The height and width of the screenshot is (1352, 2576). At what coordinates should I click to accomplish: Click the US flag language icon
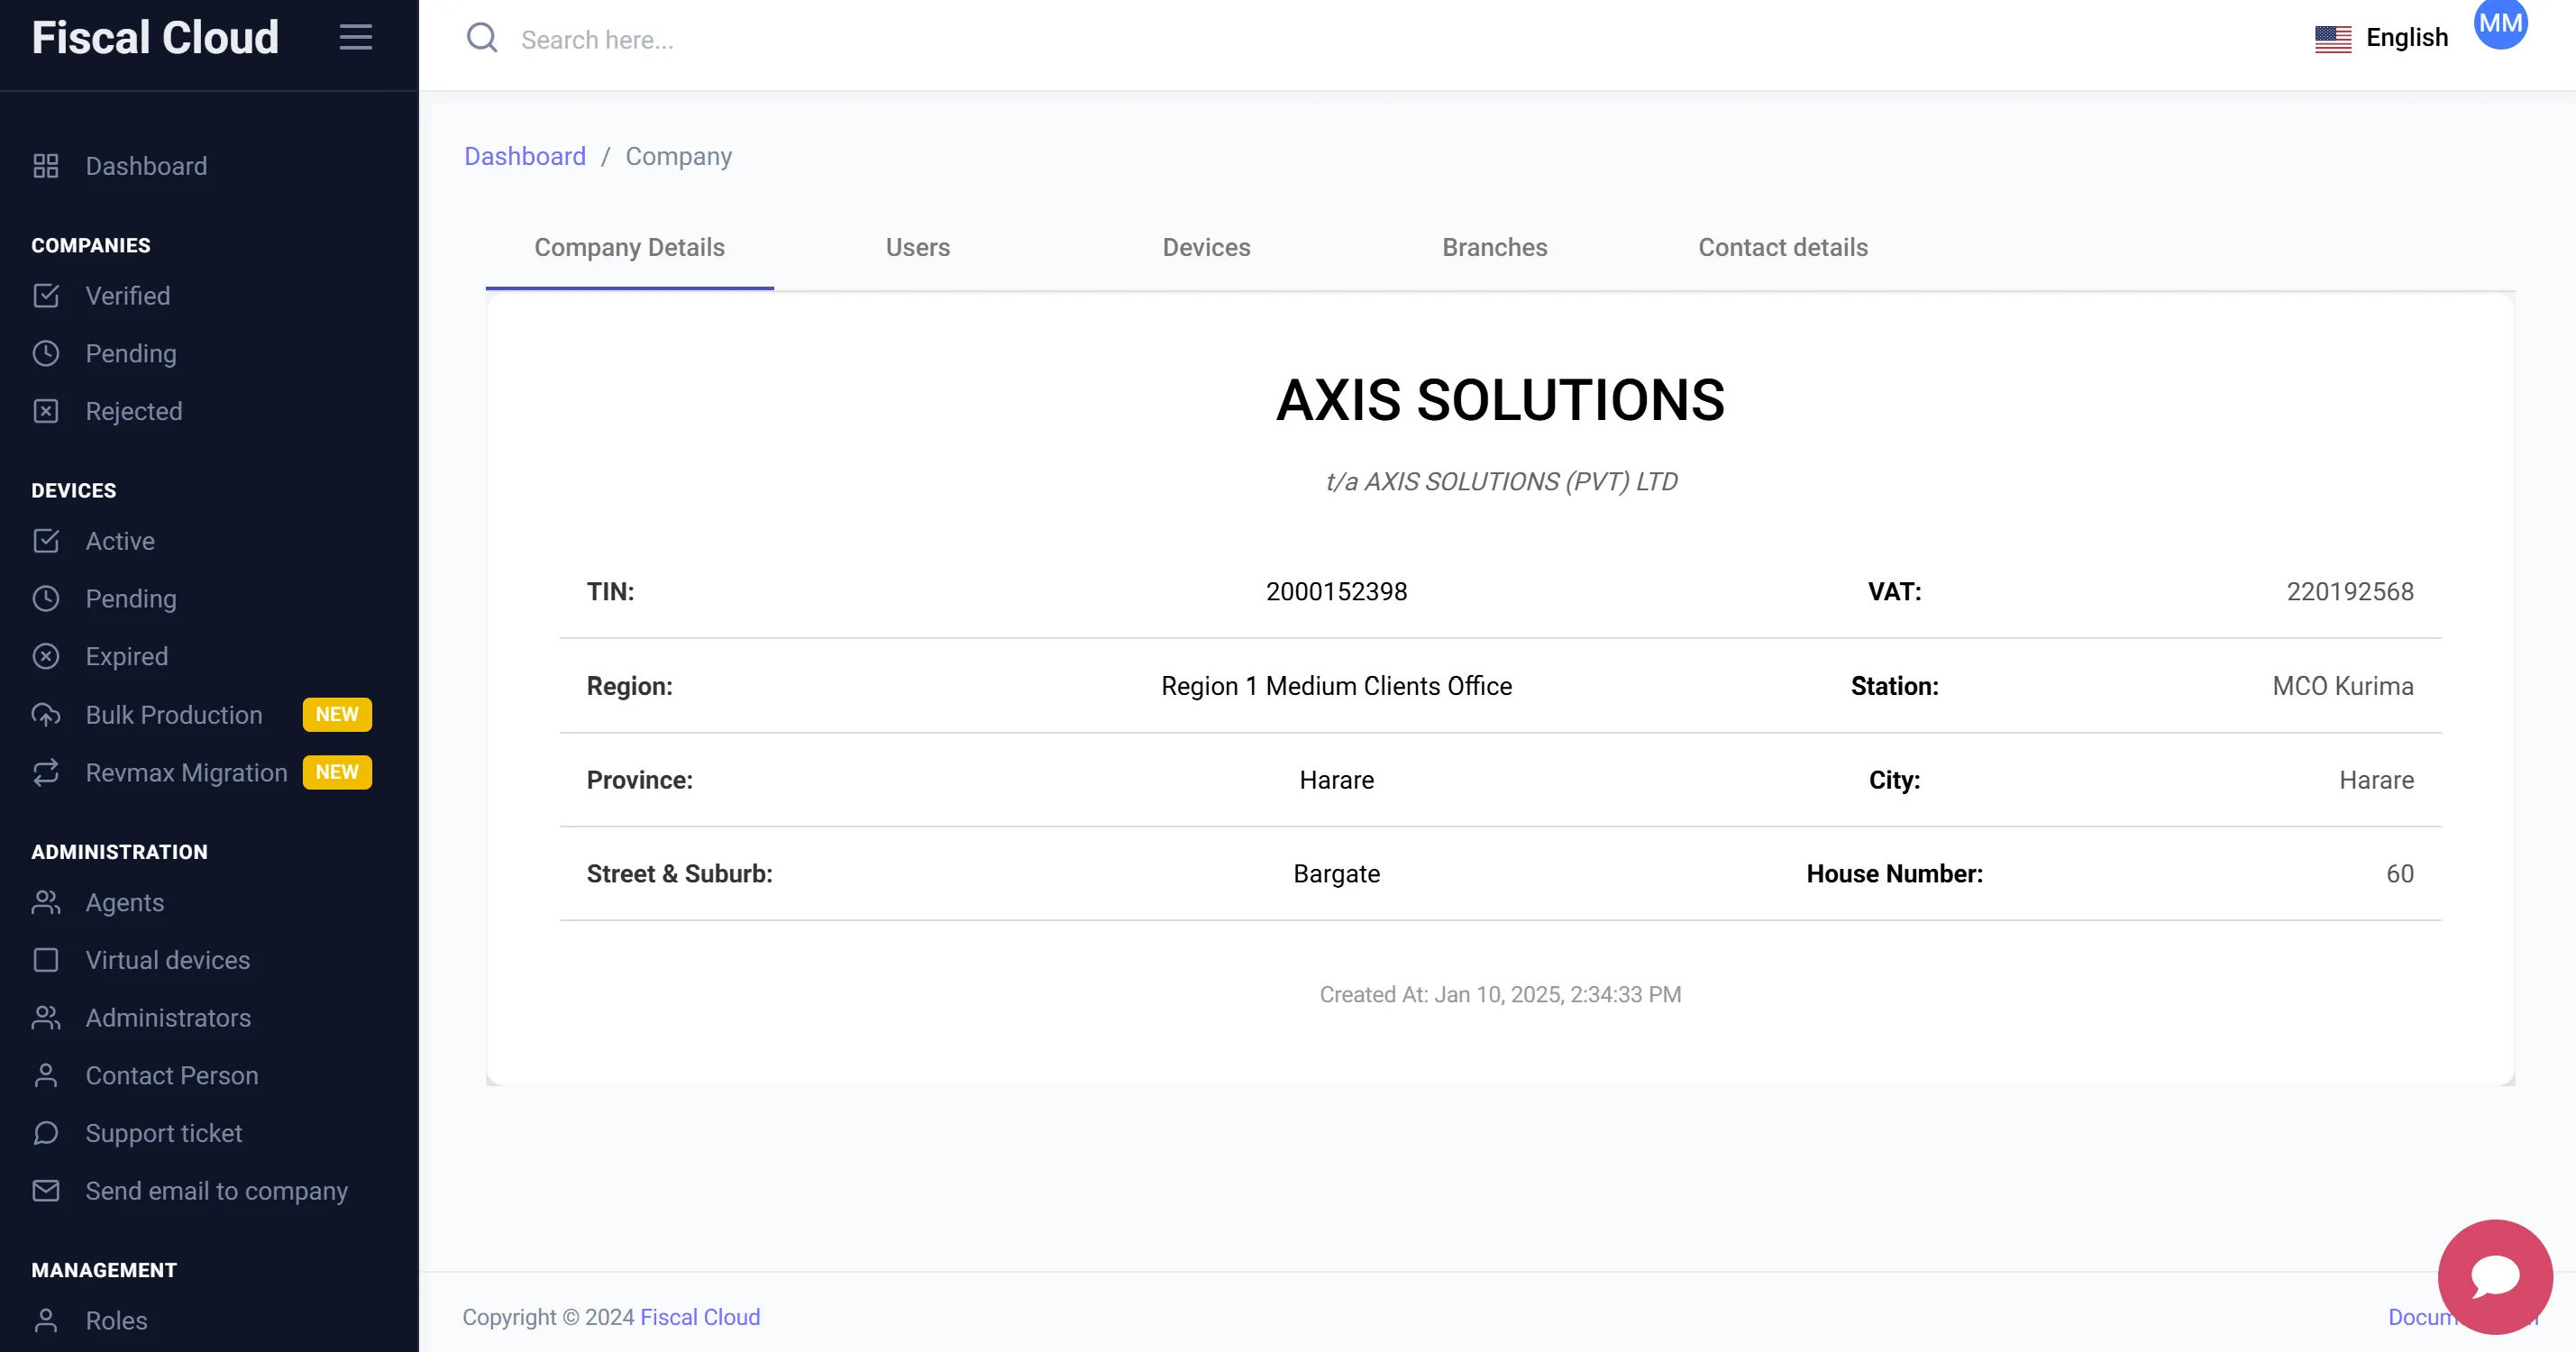pos(2333,39)
